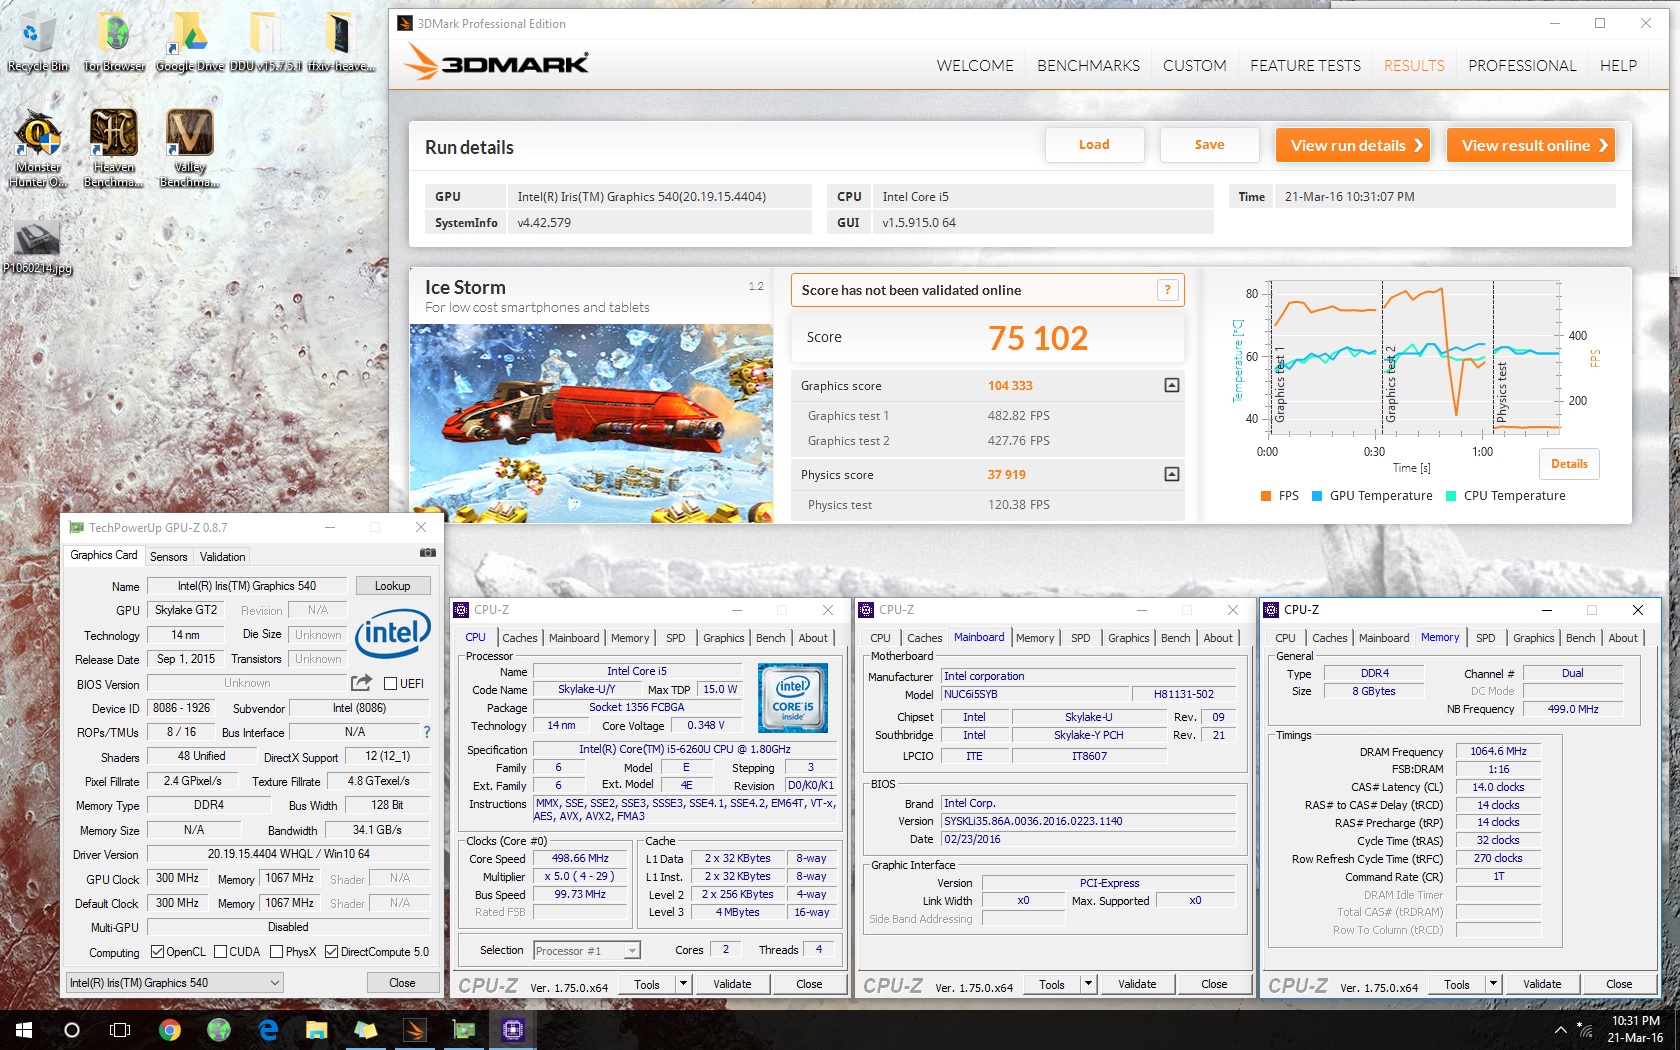Open Task View on the taskbar
The height and width of the screenshot is (1050, 1680).
pos(120,1030)
